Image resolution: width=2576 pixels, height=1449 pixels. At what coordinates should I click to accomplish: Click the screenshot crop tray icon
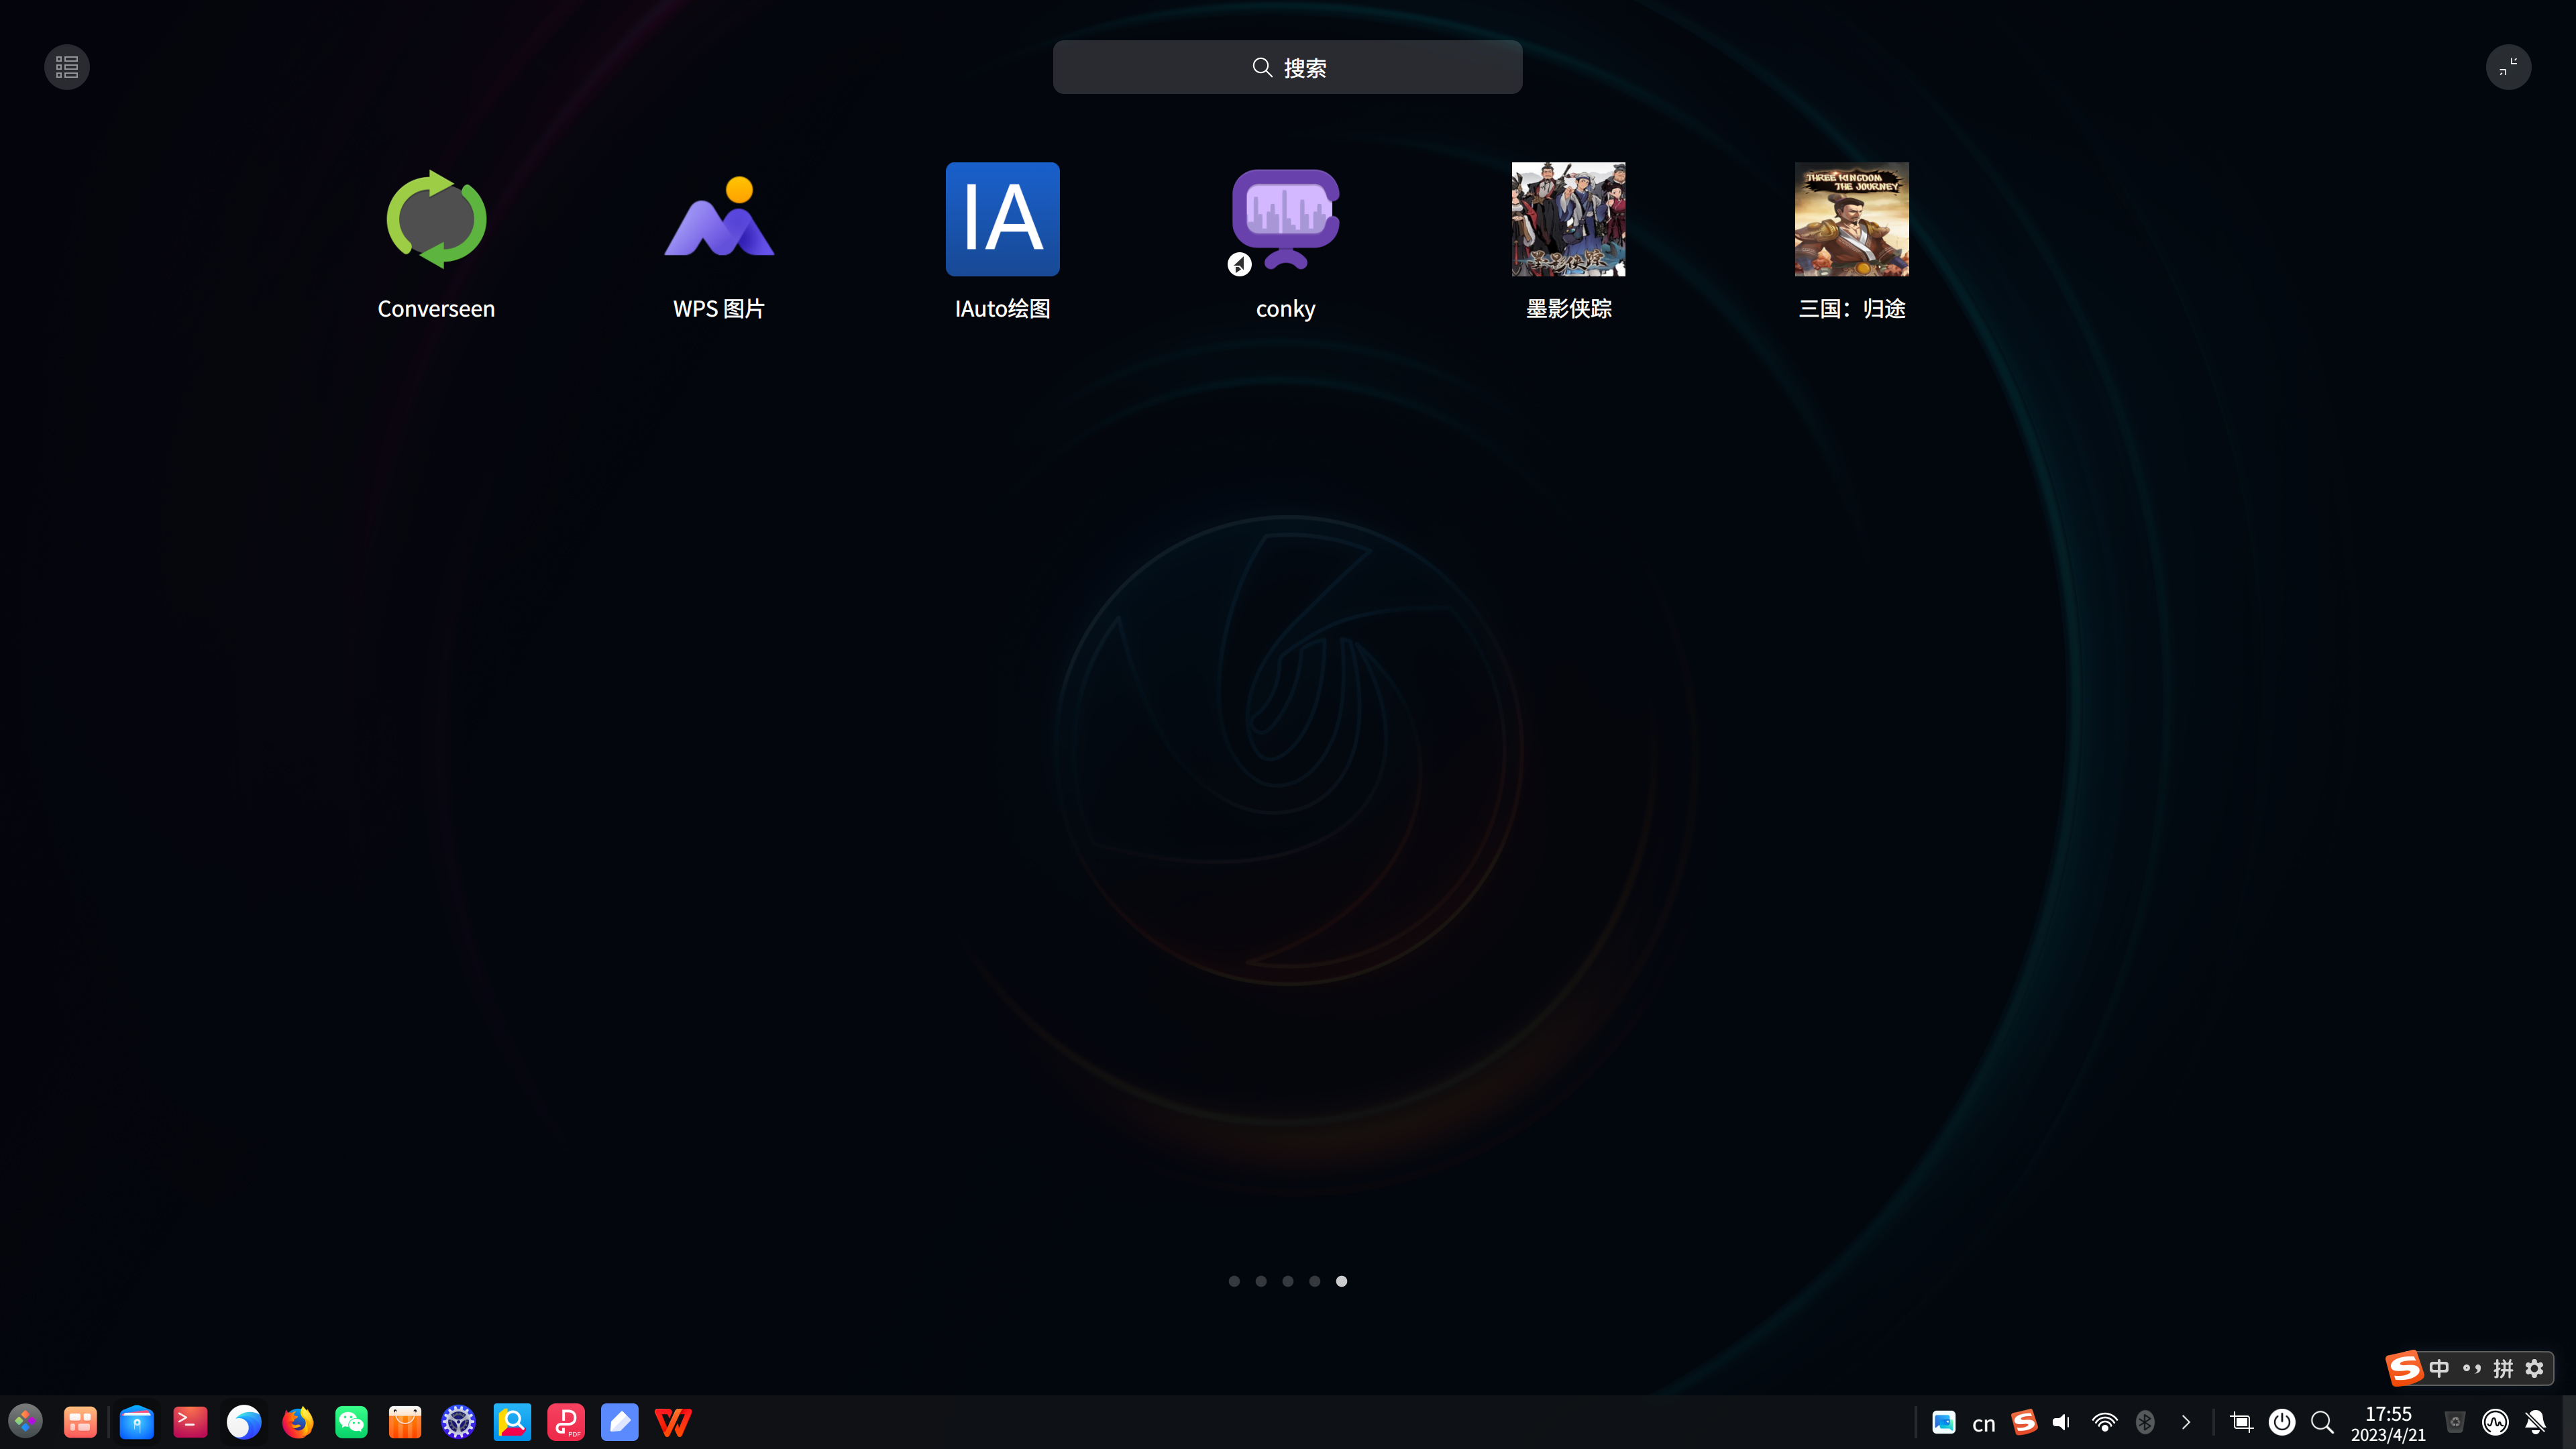pos(2241,1422)
